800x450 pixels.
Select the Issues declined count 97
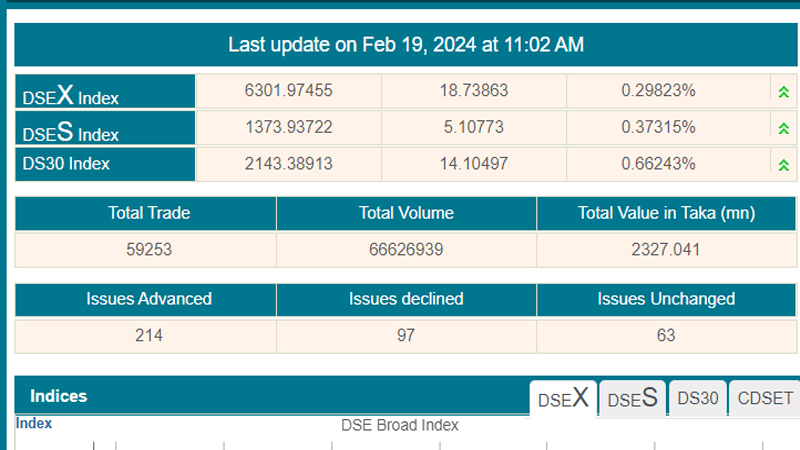(x=406, y=335)
